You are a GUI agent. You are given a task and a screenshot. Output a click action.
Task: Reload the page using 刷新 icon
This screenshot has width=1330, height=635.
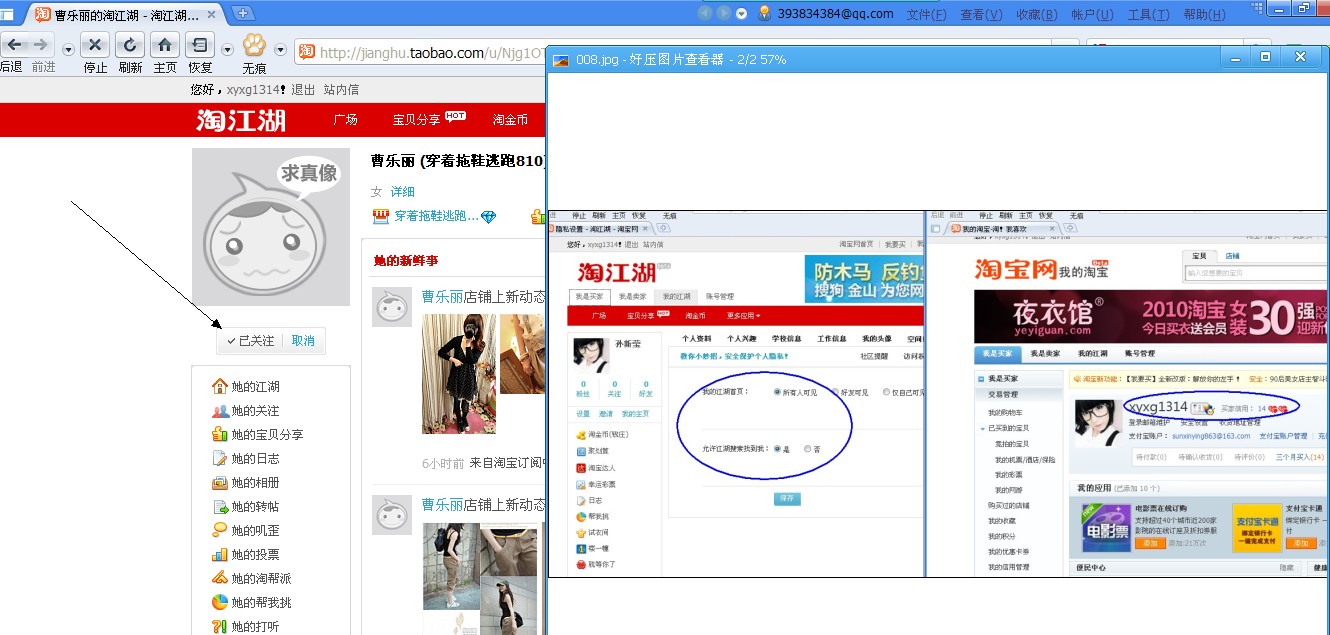130,45
